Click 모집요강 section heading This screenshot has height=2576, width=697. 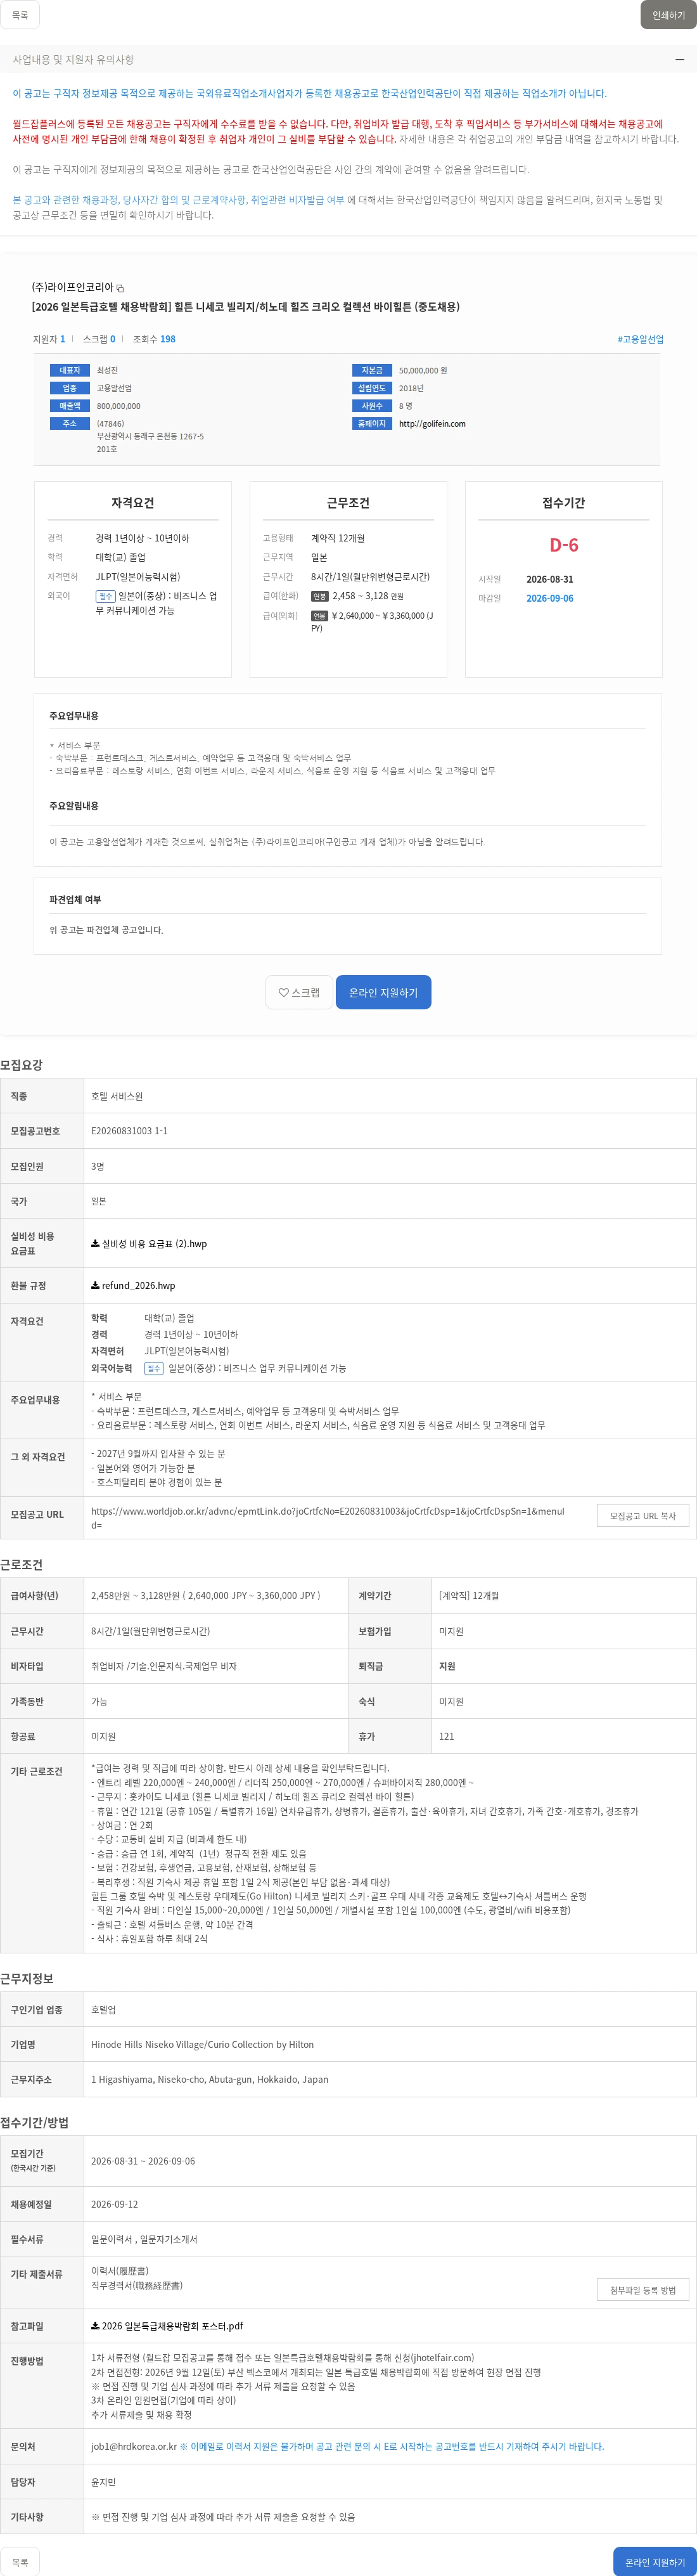coord(21,1065)
